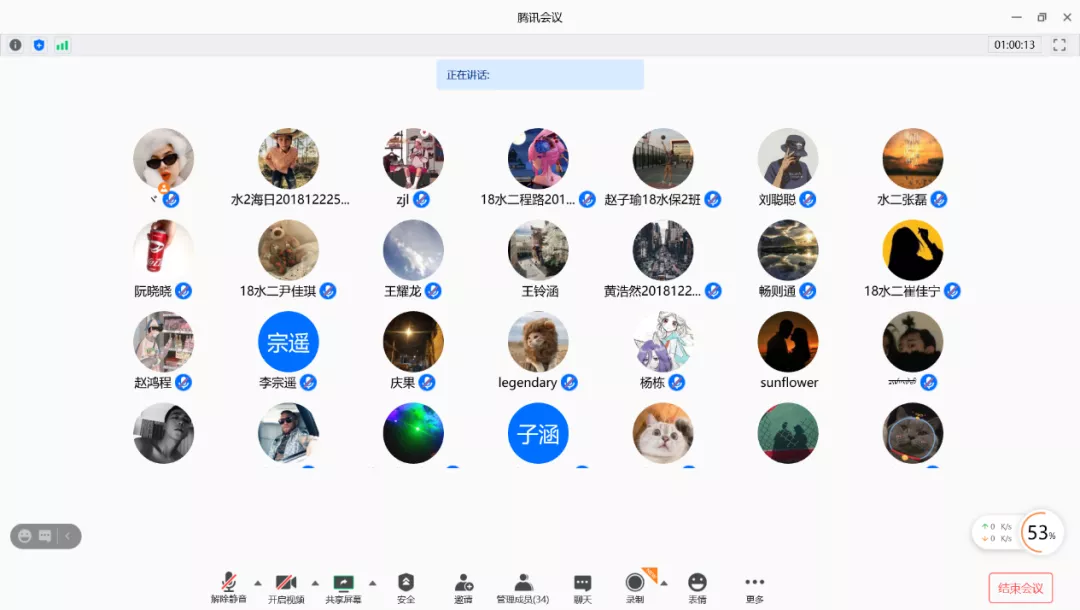Screen dimensions: 1080x610
Task: Open the meeting info icon
Action: click(15, 45)
